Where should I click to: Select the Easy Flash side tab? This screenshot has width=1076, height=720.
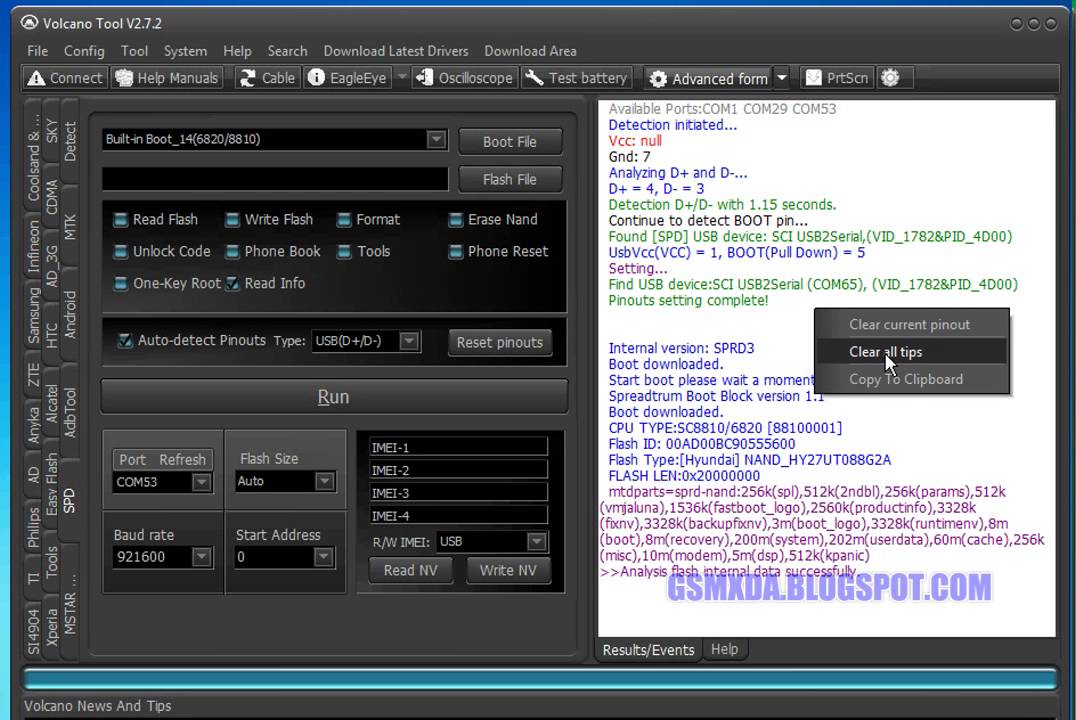pos(51,485)
